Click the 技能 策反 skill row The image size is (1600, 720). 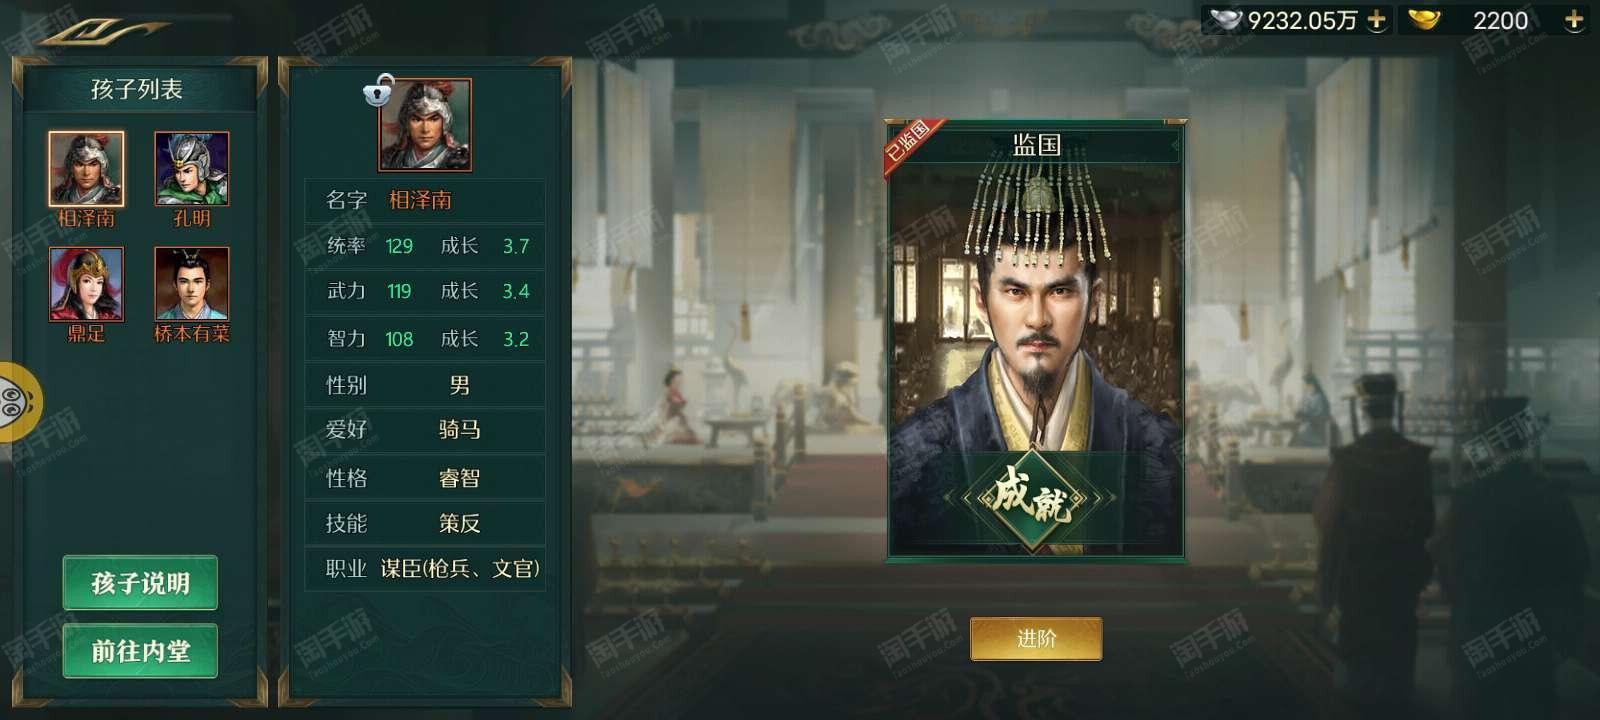point(425,523)
